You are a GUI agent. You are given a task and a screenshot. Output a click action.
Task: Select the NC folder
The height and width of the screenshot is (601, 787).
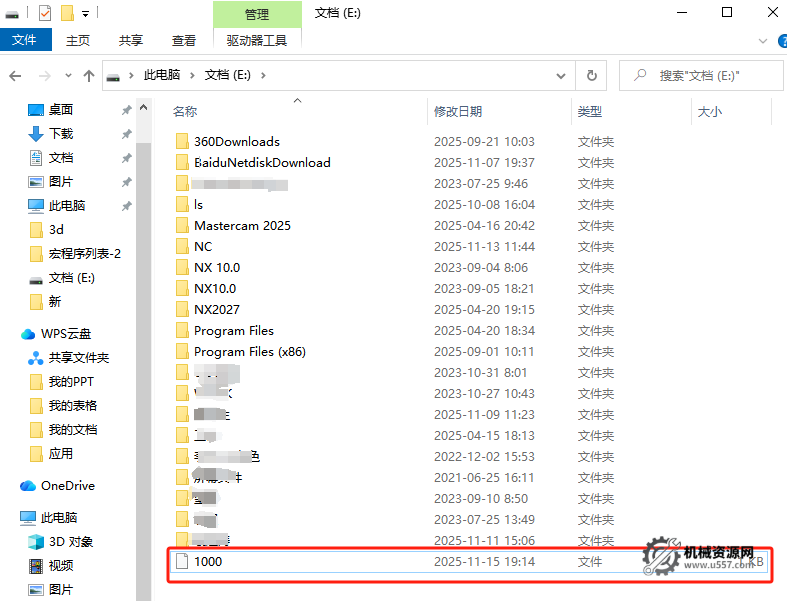click(x=203, y=248)
